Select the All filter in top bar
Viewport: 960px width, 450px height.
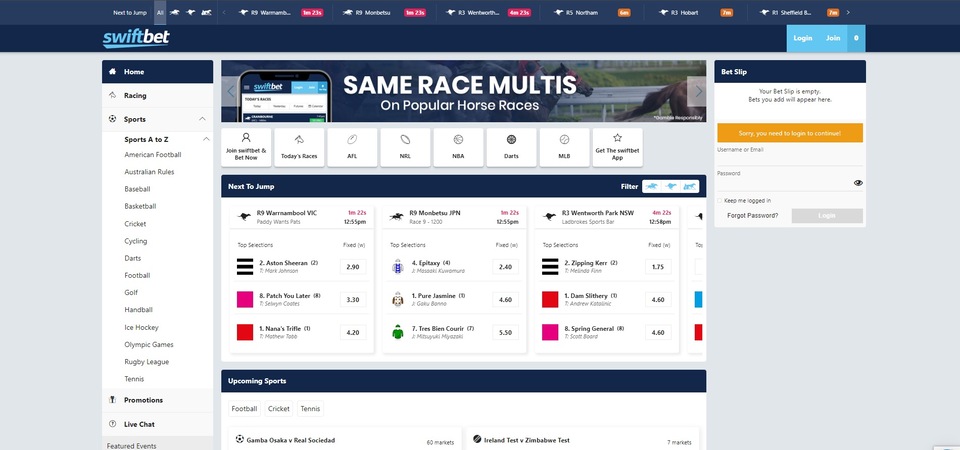[160, 12]
